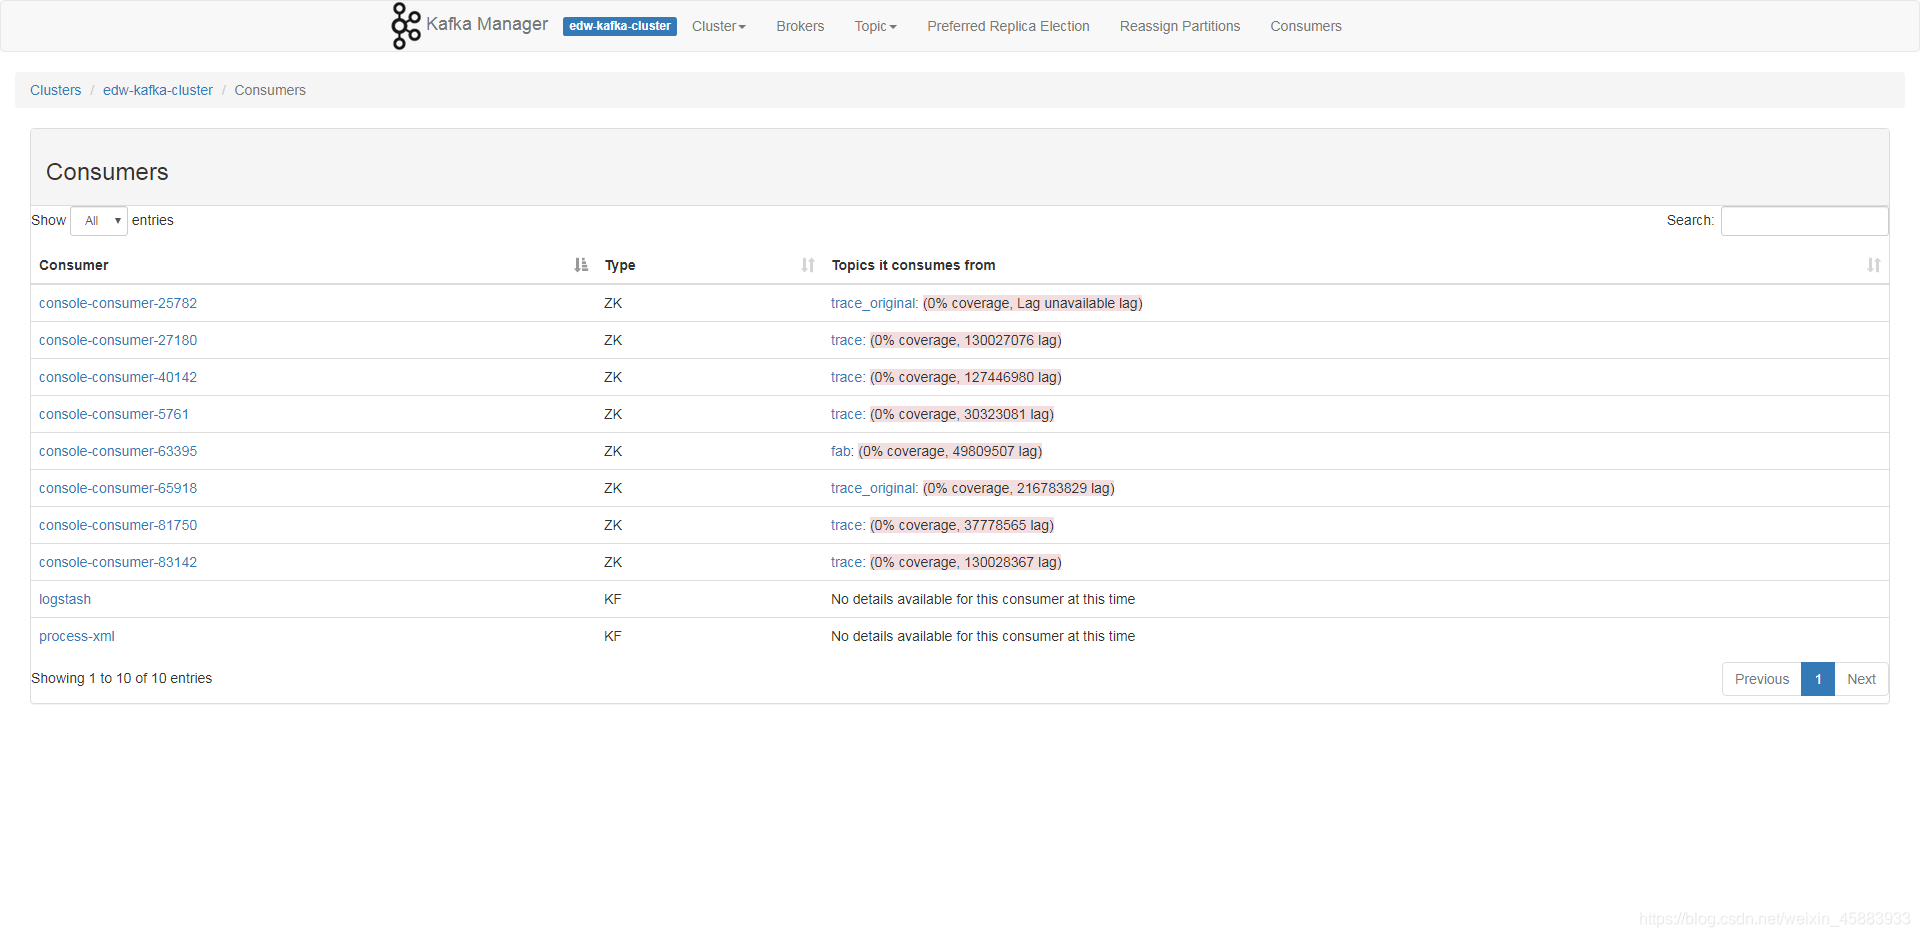Open the Topic dropdown menu
Image resolution: width=1920 pixels, height=937 pixels.
(x=875, y=26)
